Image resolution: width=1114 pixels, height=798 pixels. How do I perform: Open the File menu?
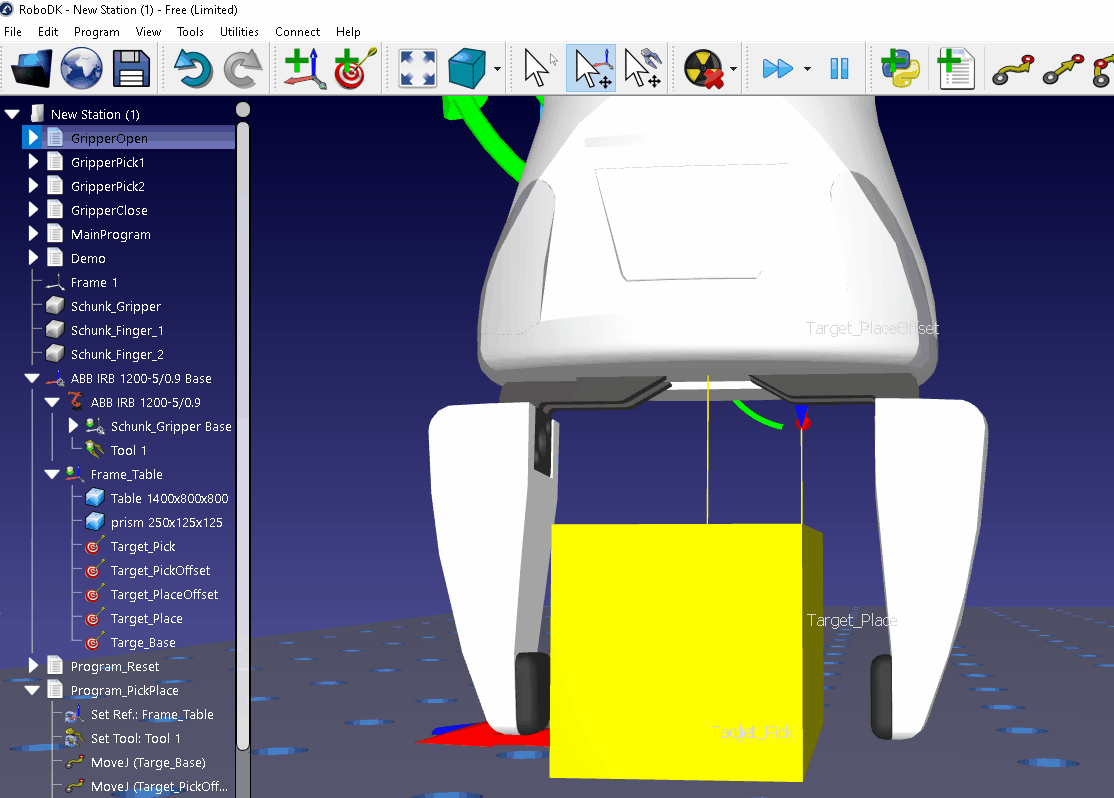[13, 32]
